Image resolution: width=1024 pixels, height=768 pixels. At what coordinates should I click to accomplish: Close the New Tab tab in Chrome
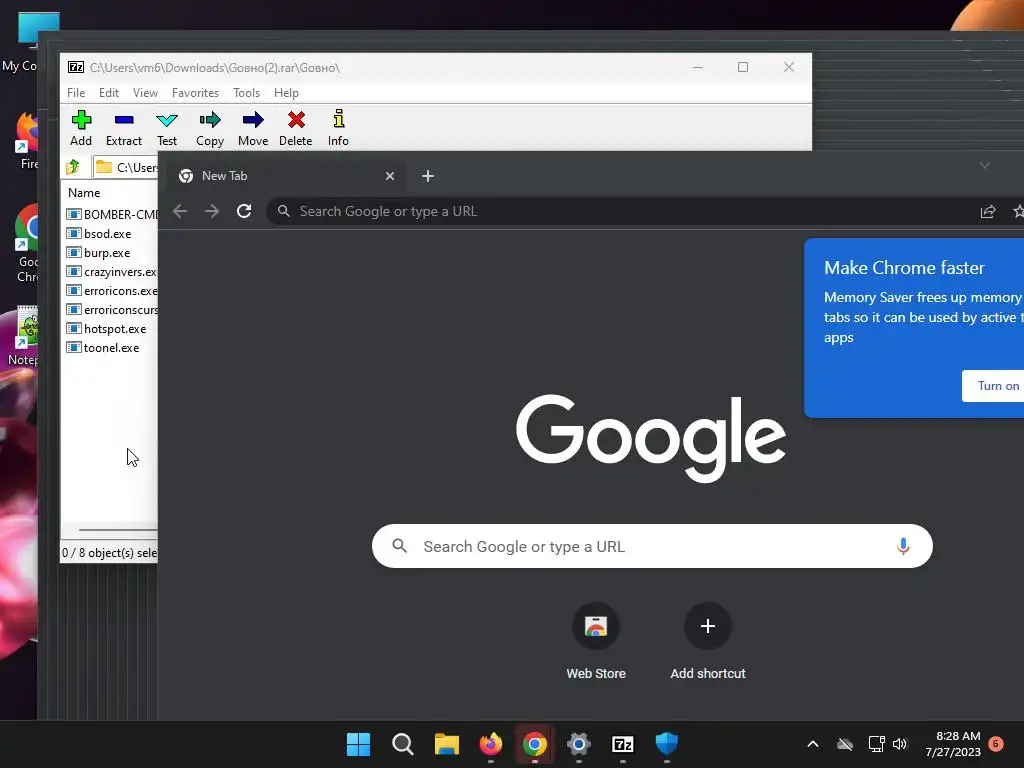pos(390,176)
